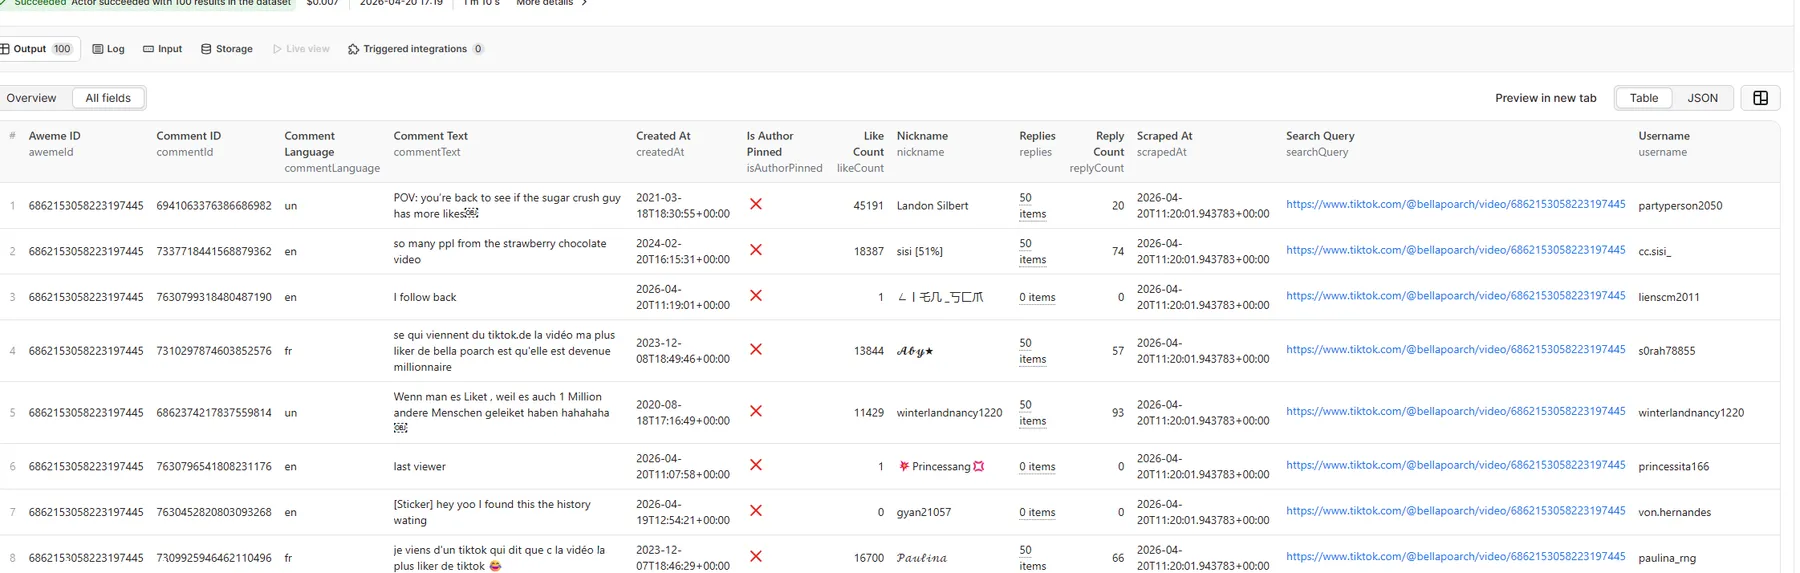Switch to the Log tab

(x=108, y=49)
